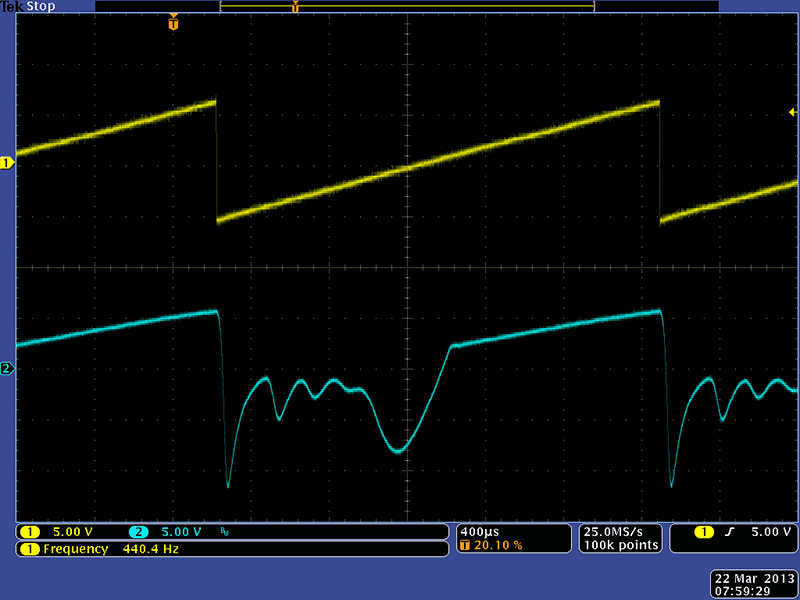Click the date and time readout
Screen dimensions: 800x600
pos(750,584)
